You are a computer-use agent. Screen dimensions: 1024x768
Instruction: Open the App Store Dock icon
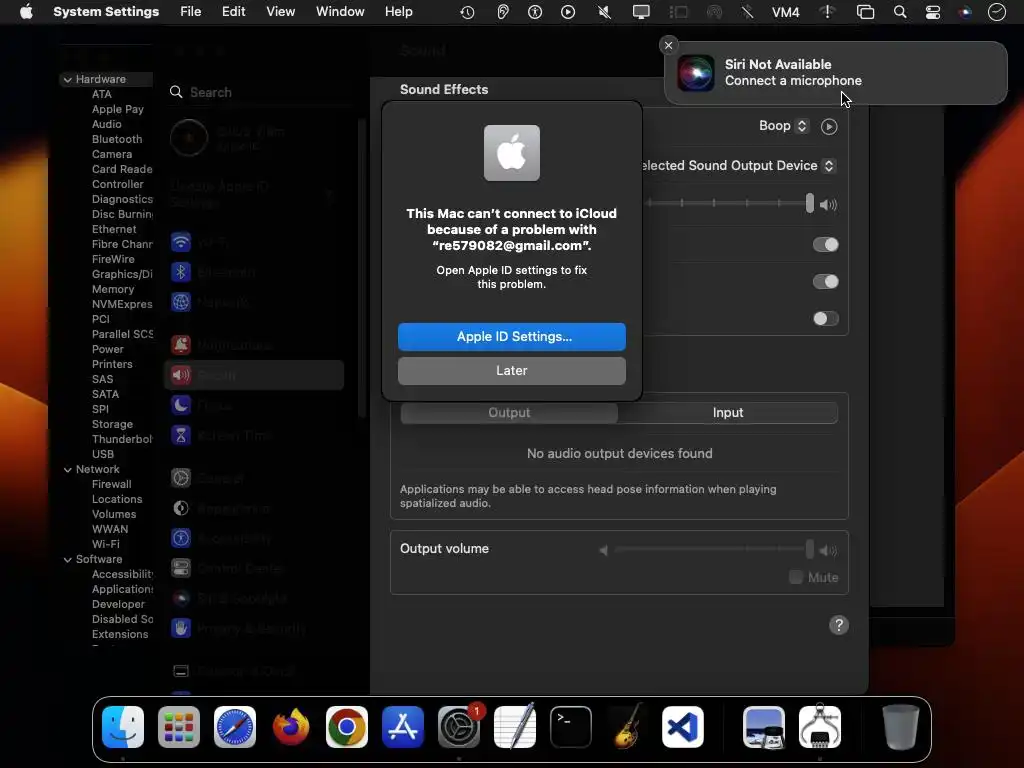click(x=403, y=727)
